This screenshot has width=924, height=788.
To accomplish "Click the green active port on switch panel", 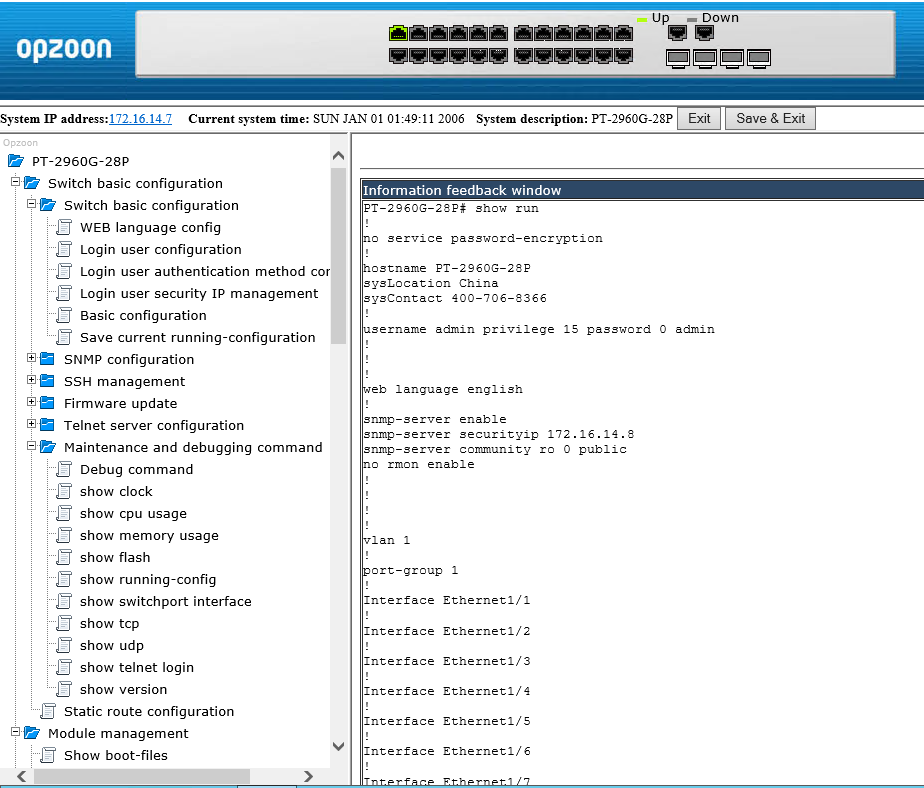I will tap(398, 34).
